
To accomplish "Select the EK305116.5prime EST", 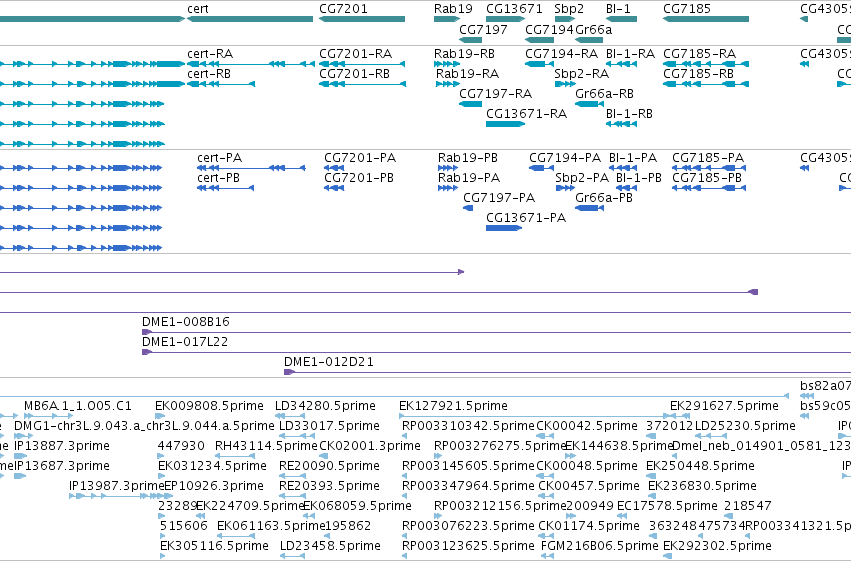I will point(163,556).
